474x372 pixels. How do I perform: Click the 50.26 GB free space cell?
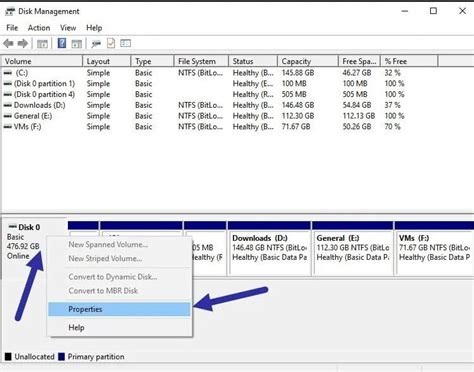pos(357,127)
